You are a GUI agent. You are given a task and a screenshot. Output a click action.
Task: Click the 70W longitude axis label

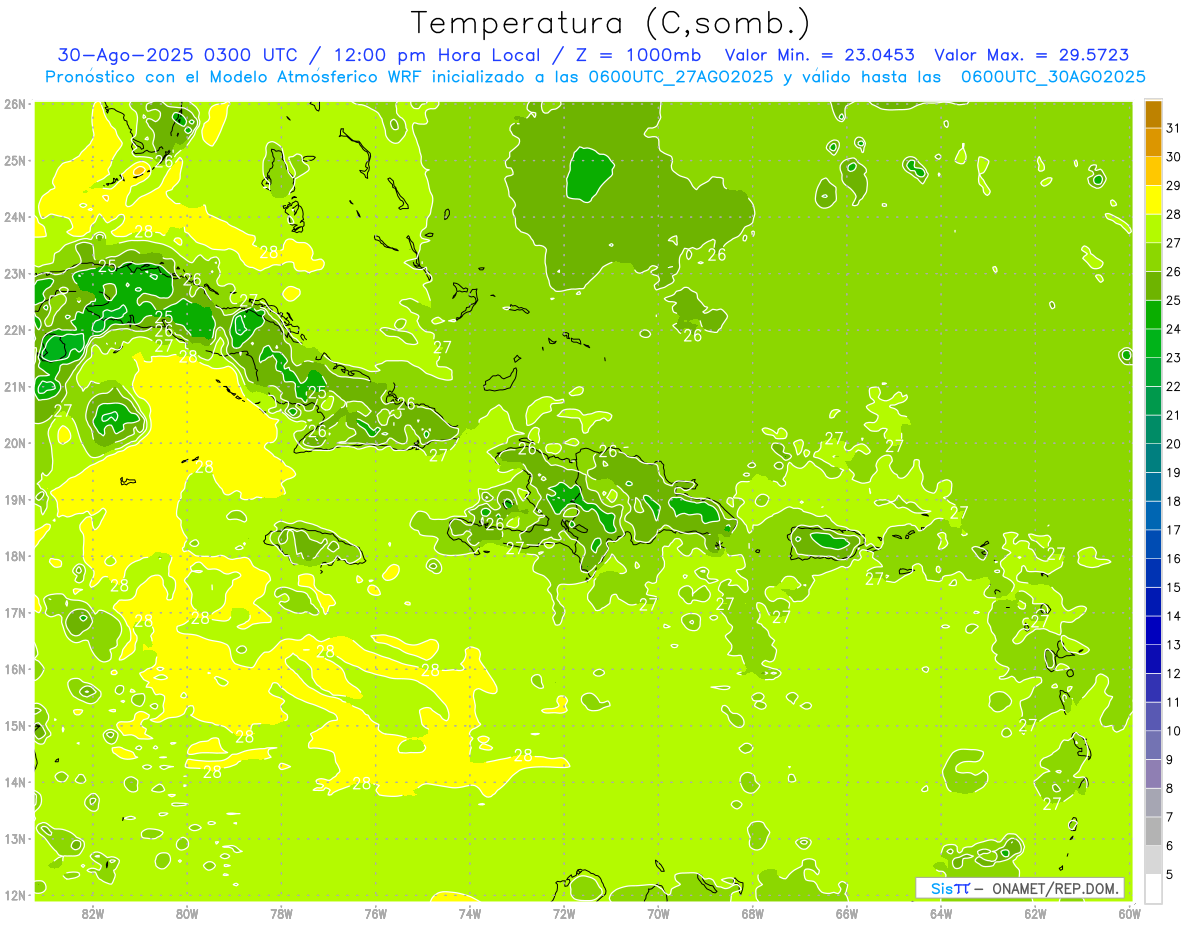pyautogui.click(x=658, y=912)
